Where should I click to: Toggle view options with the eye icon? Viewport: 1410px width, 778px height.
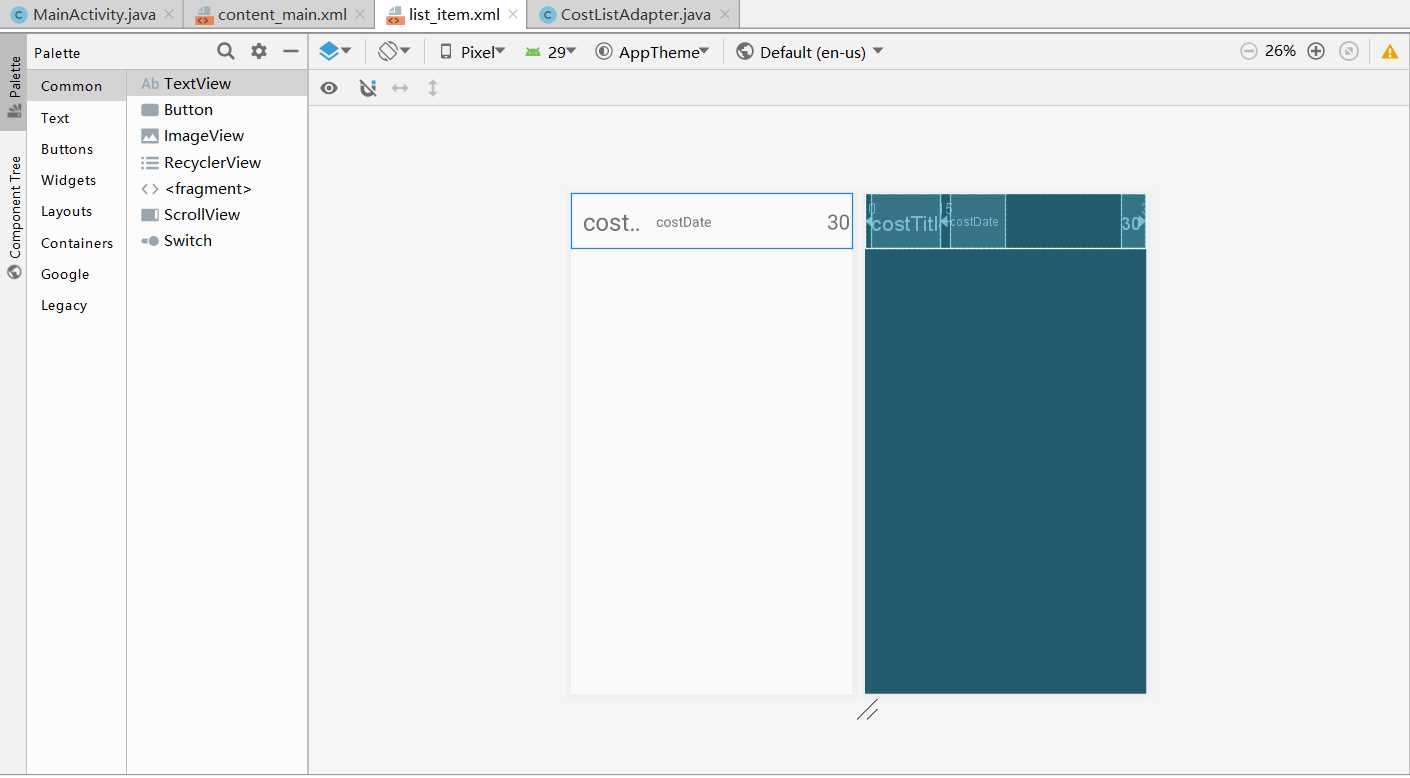pos(329,88)
